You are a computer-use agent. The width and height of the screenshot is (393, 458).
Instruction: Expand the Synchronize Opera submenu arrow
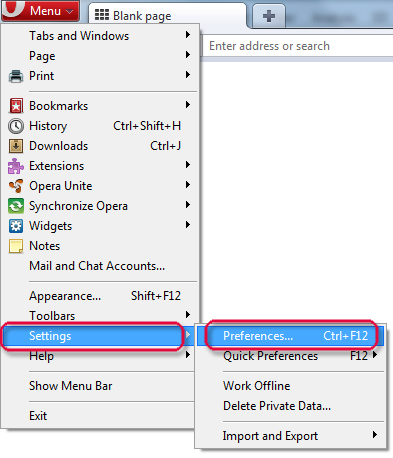tap(188, 205)
